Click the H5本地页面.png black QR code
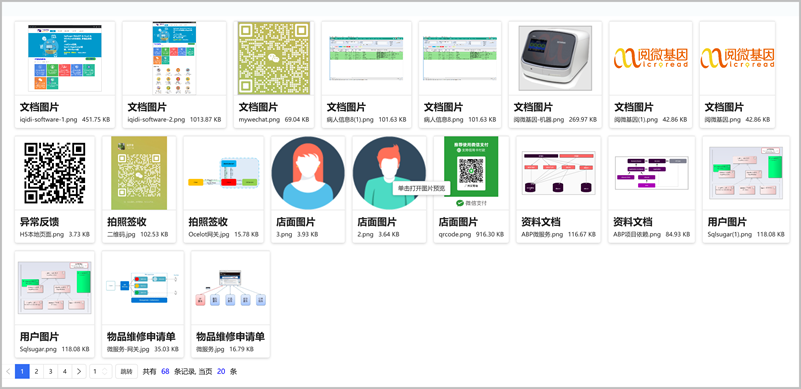Viewport: 801px width, 389px height. 55,173
